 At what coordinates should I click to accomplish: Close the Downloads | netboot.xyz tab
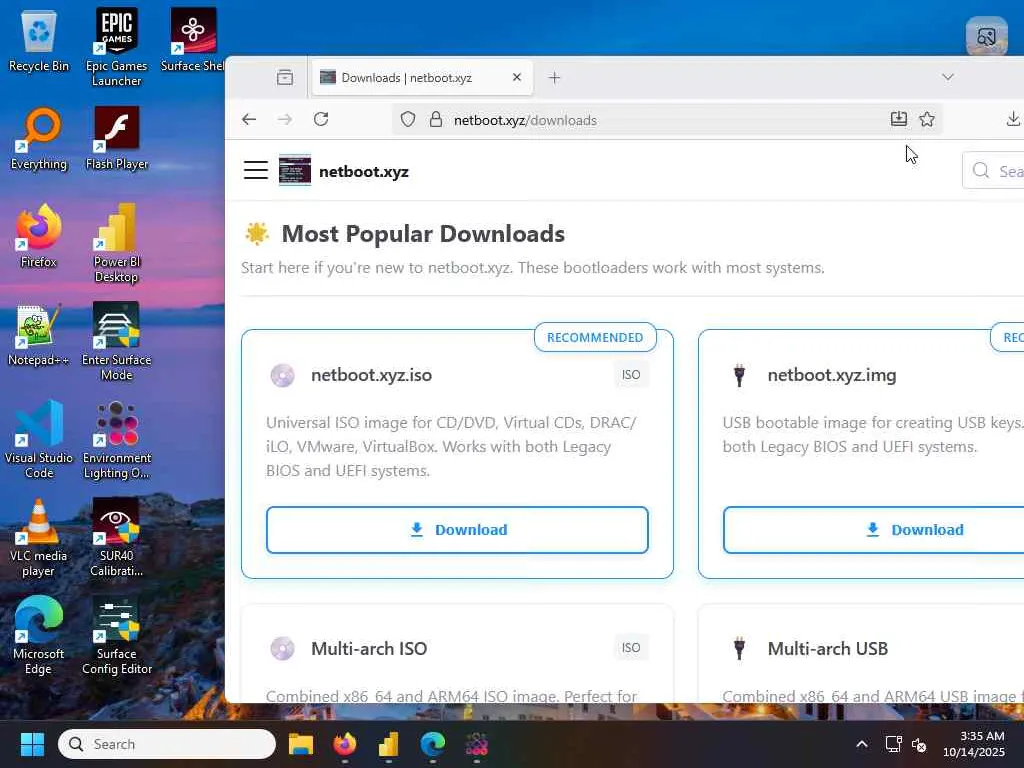tap(517, 77)
